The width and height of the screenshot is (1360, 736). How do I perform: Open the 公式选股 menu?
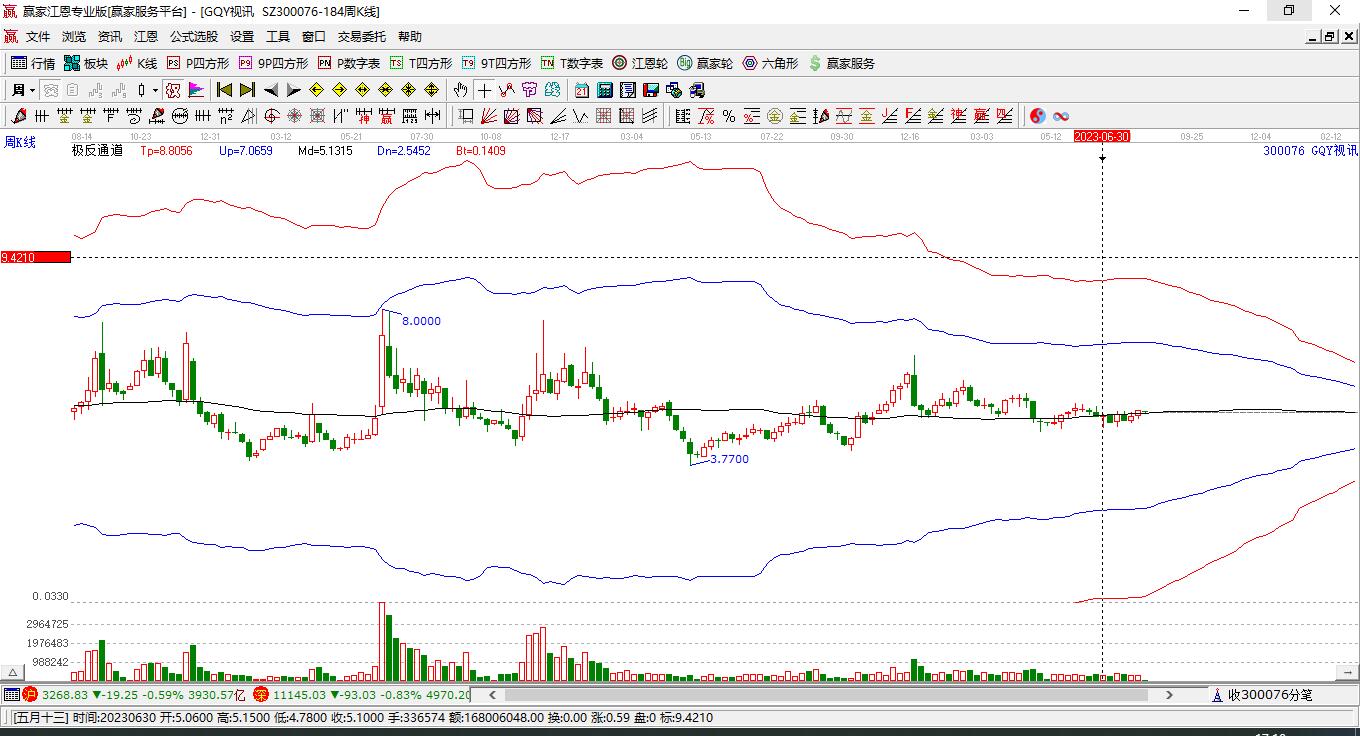tap(193, 37)
